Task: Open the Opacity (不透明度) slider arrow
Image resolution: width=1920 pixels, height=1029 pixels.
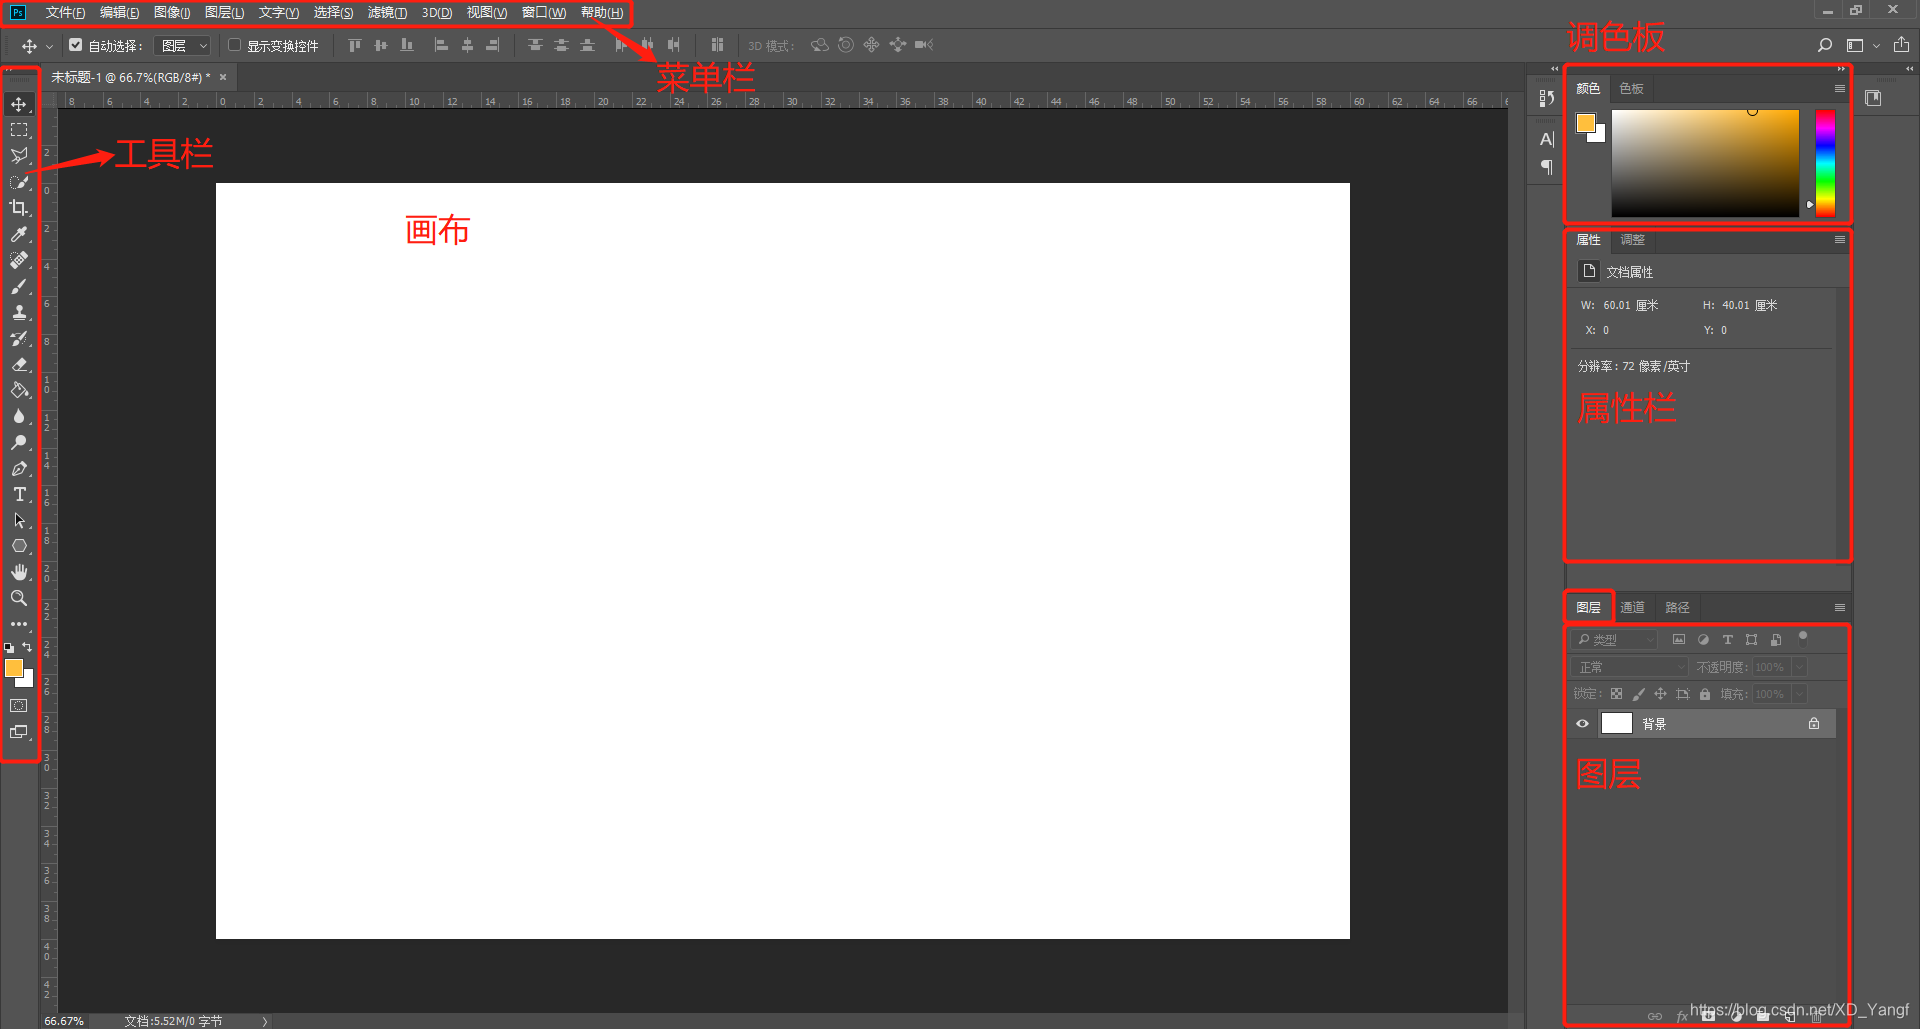Action: (x=1799, y=667)
